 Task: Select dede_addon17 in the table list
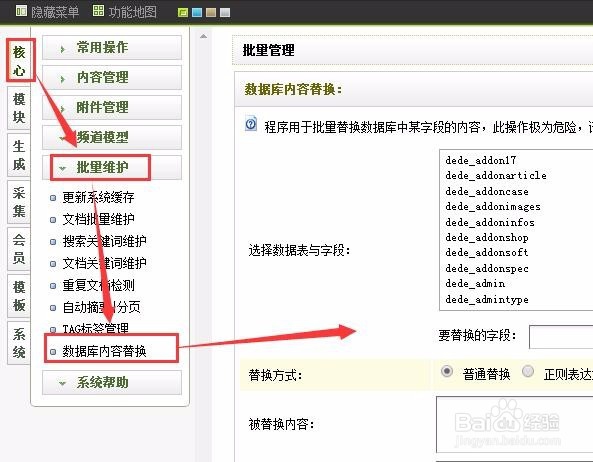pos(480,160)
